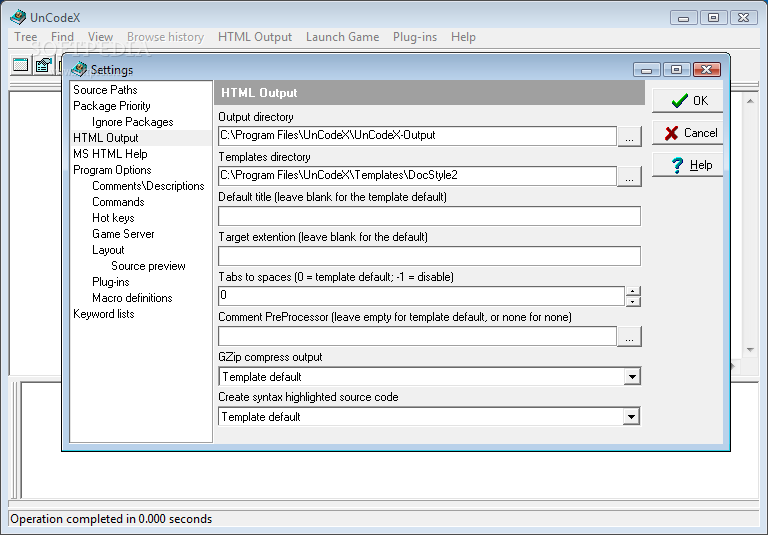Open the Launch Game menu
768x535 pixels.
342,37
